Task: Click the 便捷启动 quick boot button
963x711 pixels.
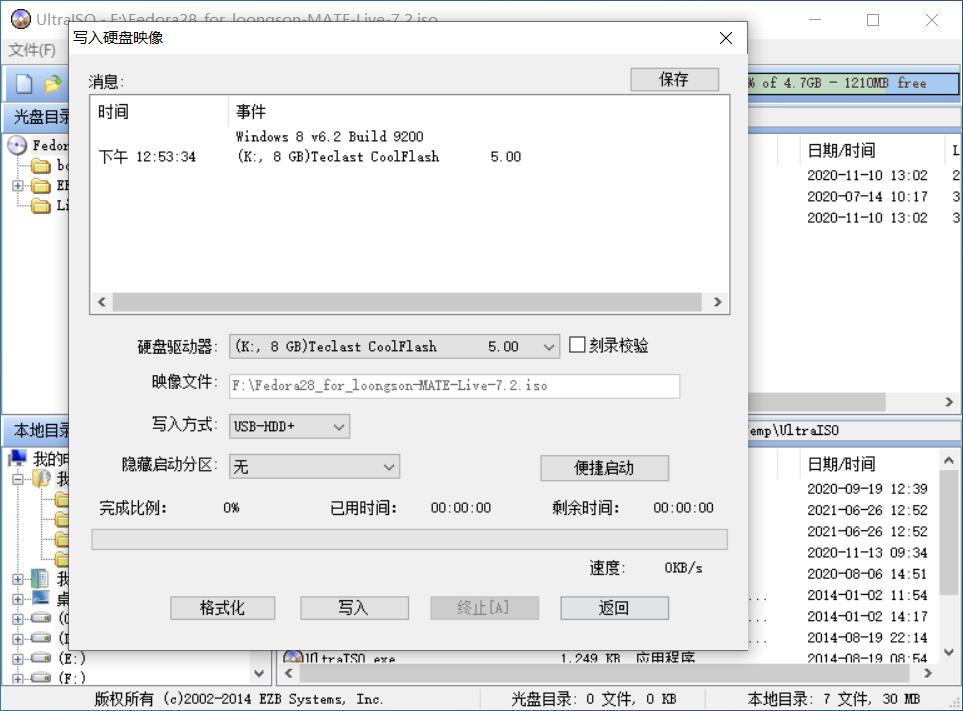Action: (x=604, y=468)
